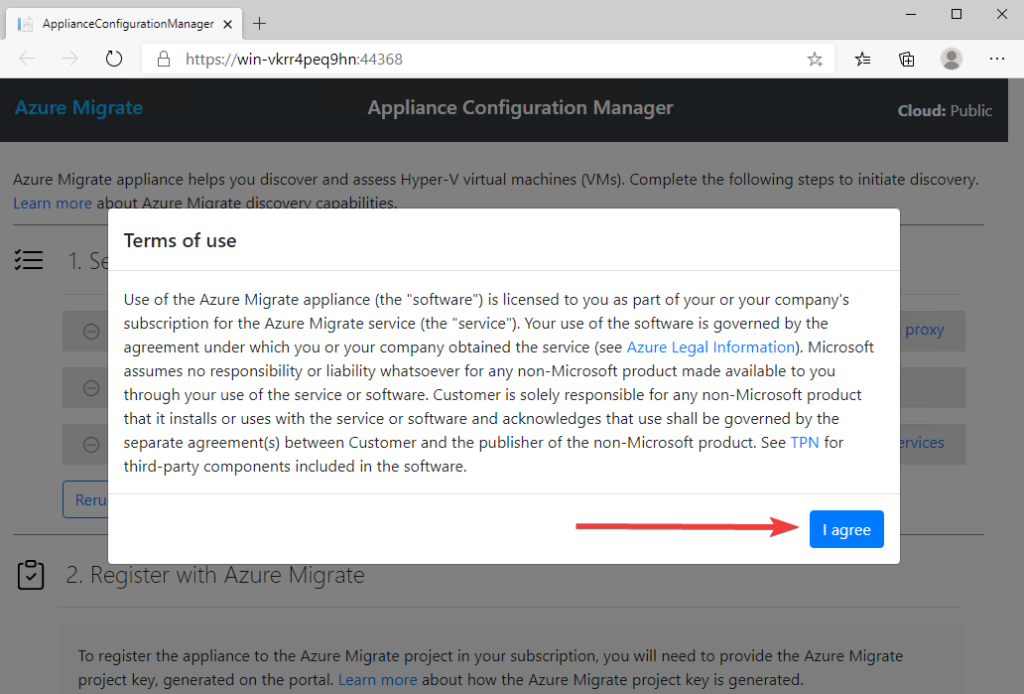
Task: Open the Favorites list icon
Action: pos(863,59)
